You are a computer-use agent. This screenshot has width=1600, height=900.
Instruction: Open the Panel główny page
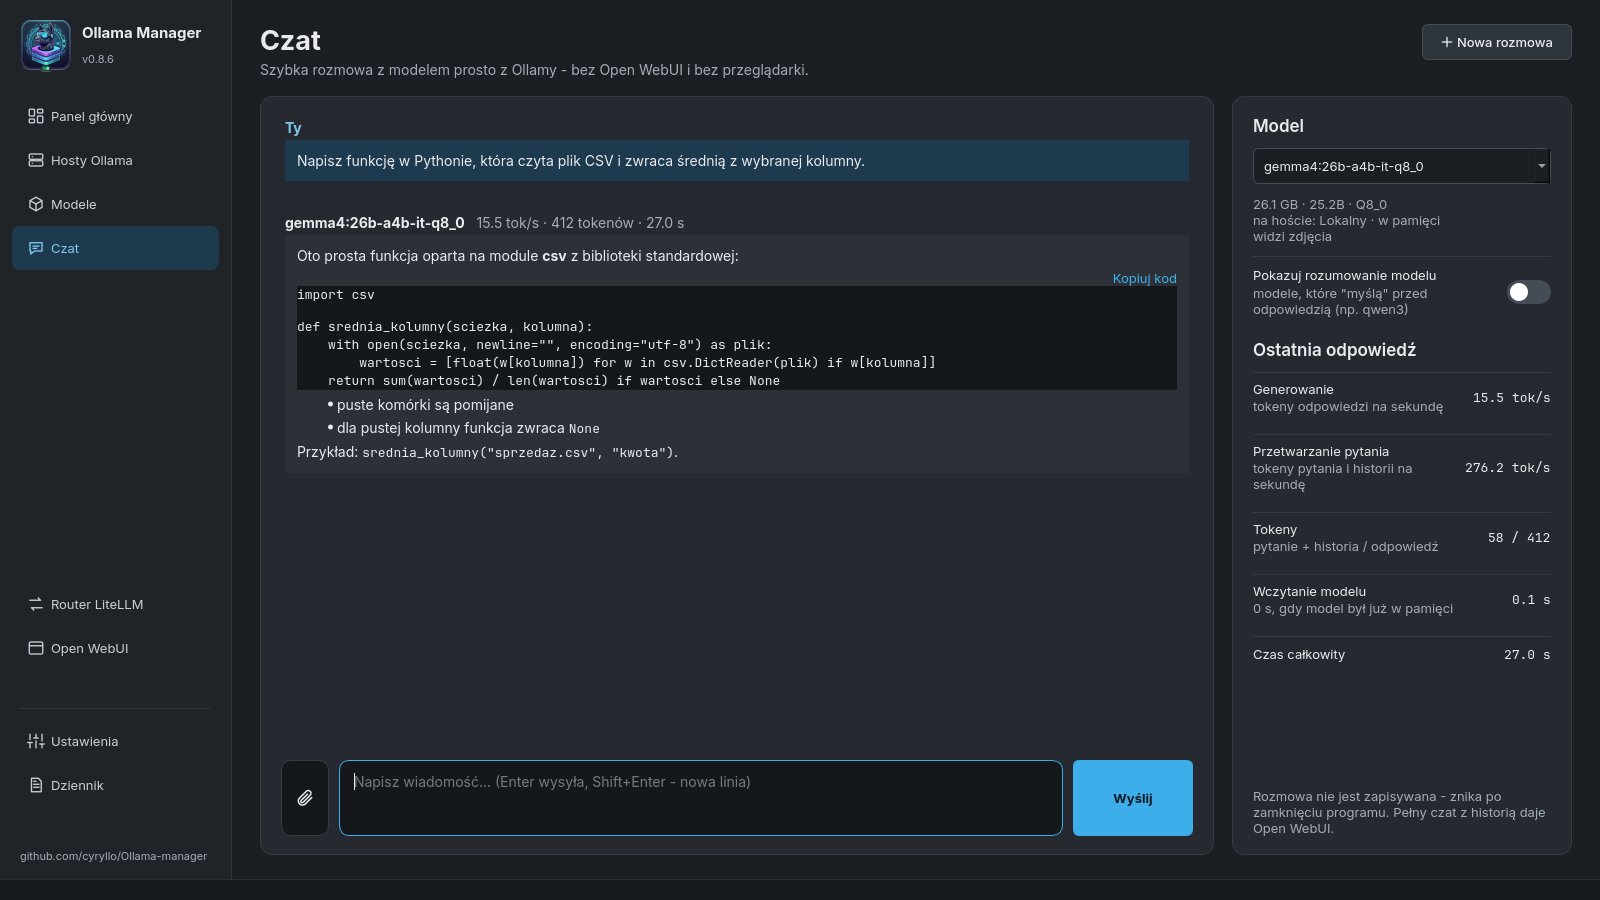coord(115,116)
